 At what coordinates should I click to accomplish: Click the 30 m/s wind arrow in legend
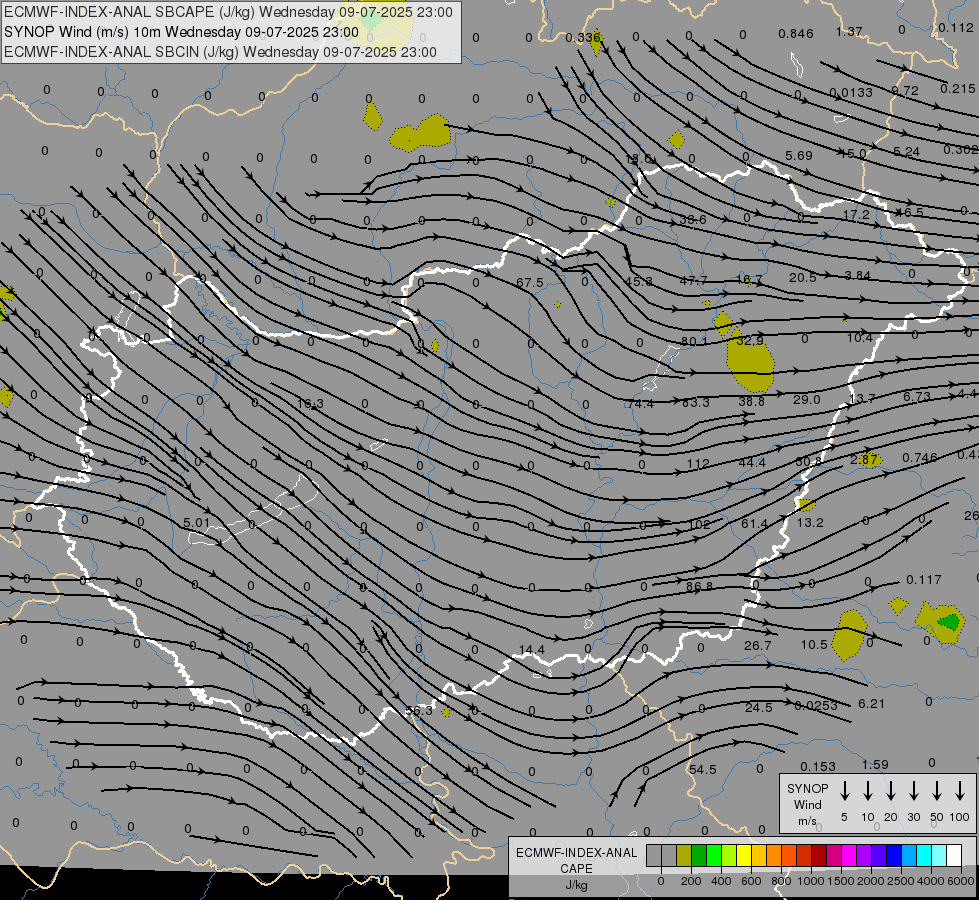pos(913,791)
